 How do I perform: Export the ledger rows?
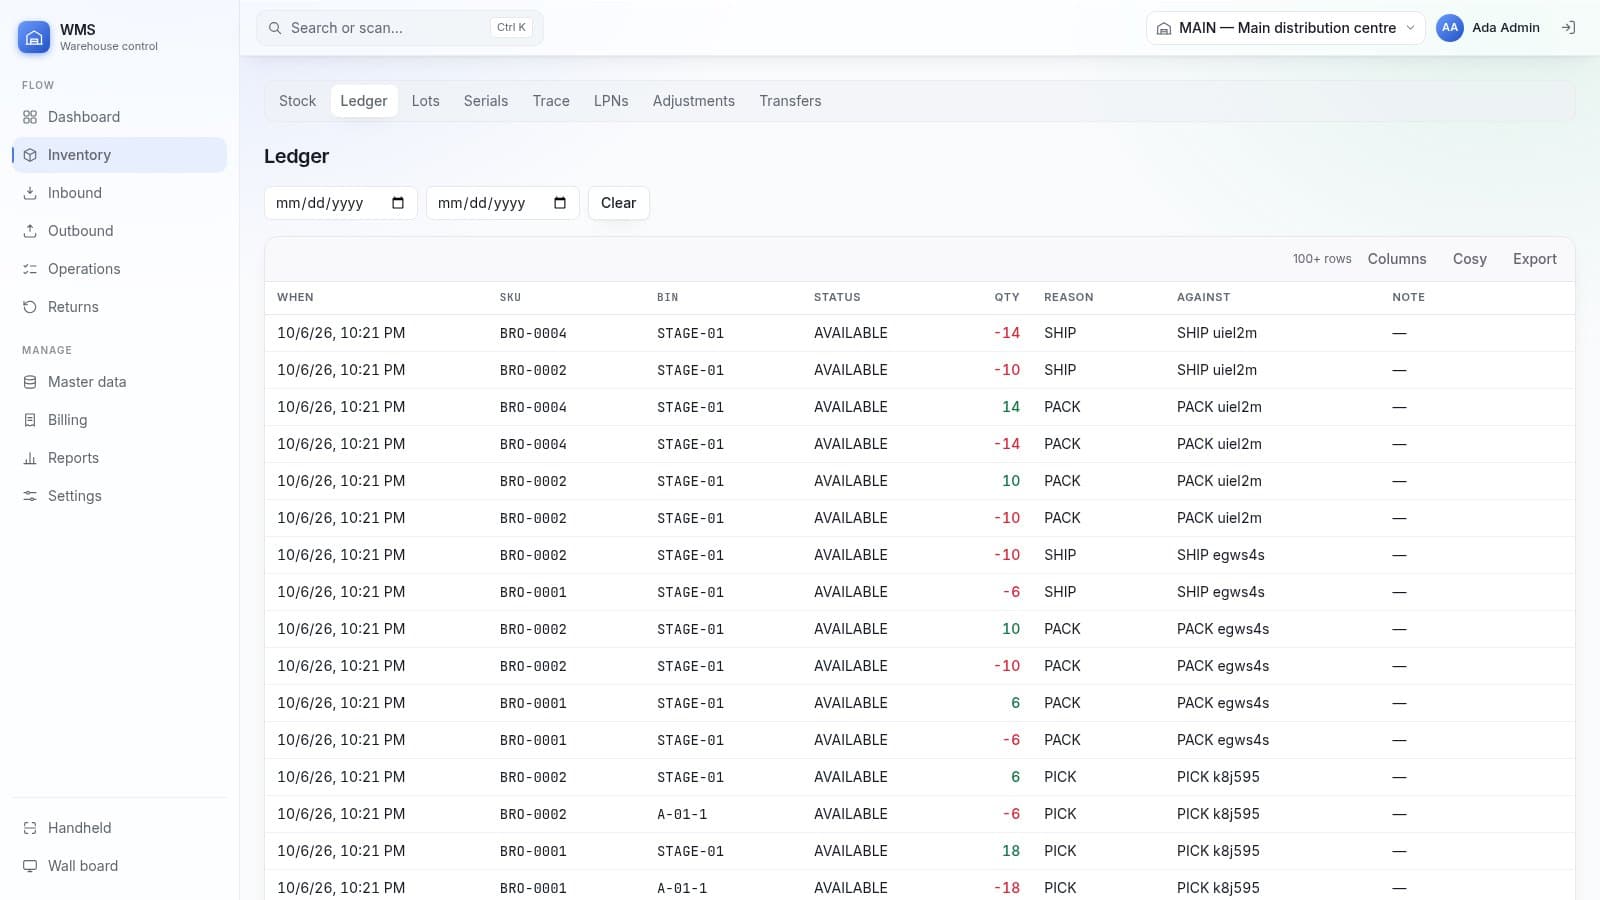pyautogui.click(x=1534, y=259)
